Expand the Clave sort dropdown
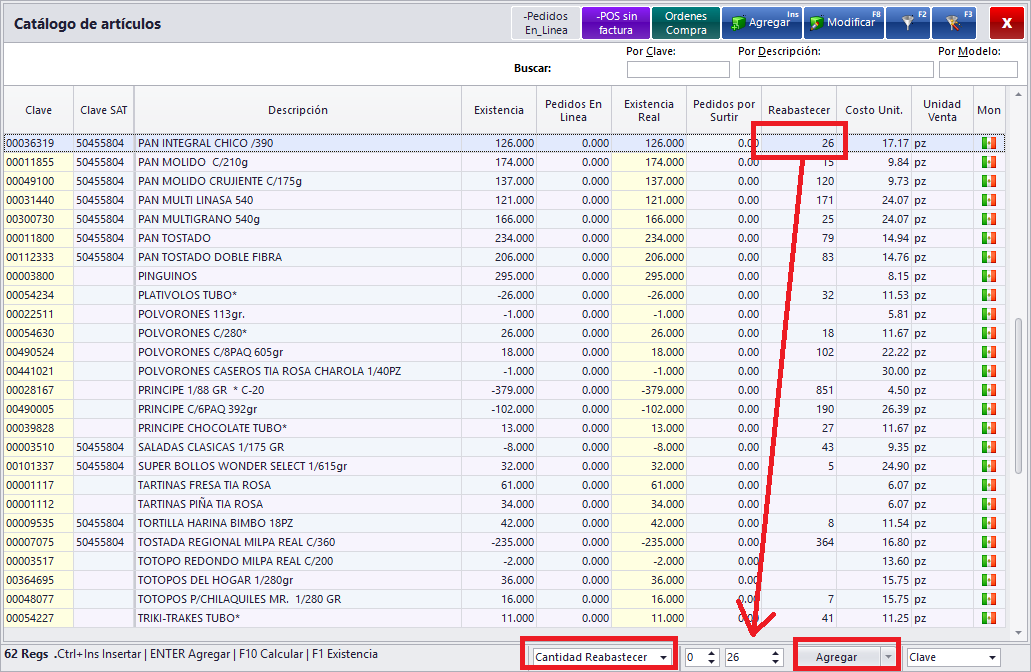The width and height of the screenshot is (1031, 672). pos(991,657)
